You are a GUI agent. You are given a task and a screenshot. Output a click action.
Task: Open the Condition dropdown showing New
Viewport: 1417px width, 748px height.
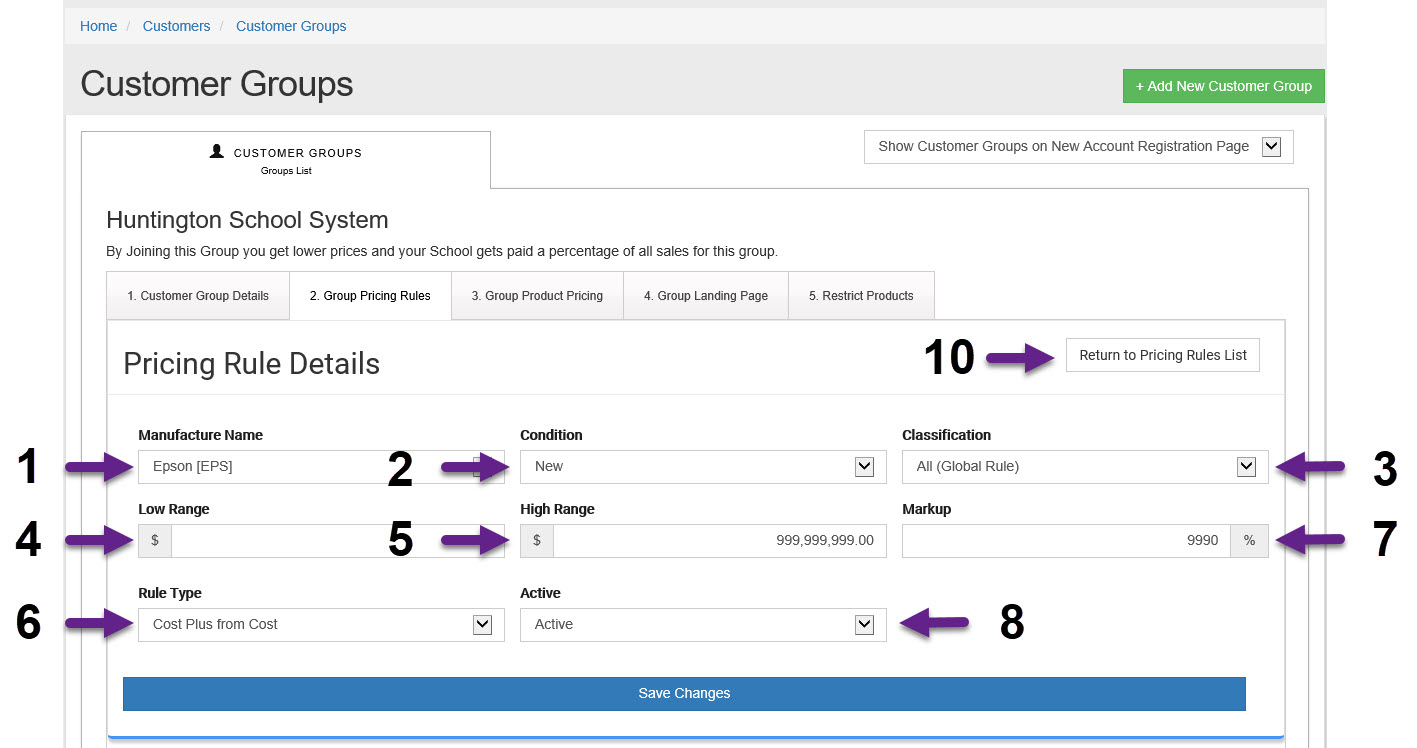[702, 467]
